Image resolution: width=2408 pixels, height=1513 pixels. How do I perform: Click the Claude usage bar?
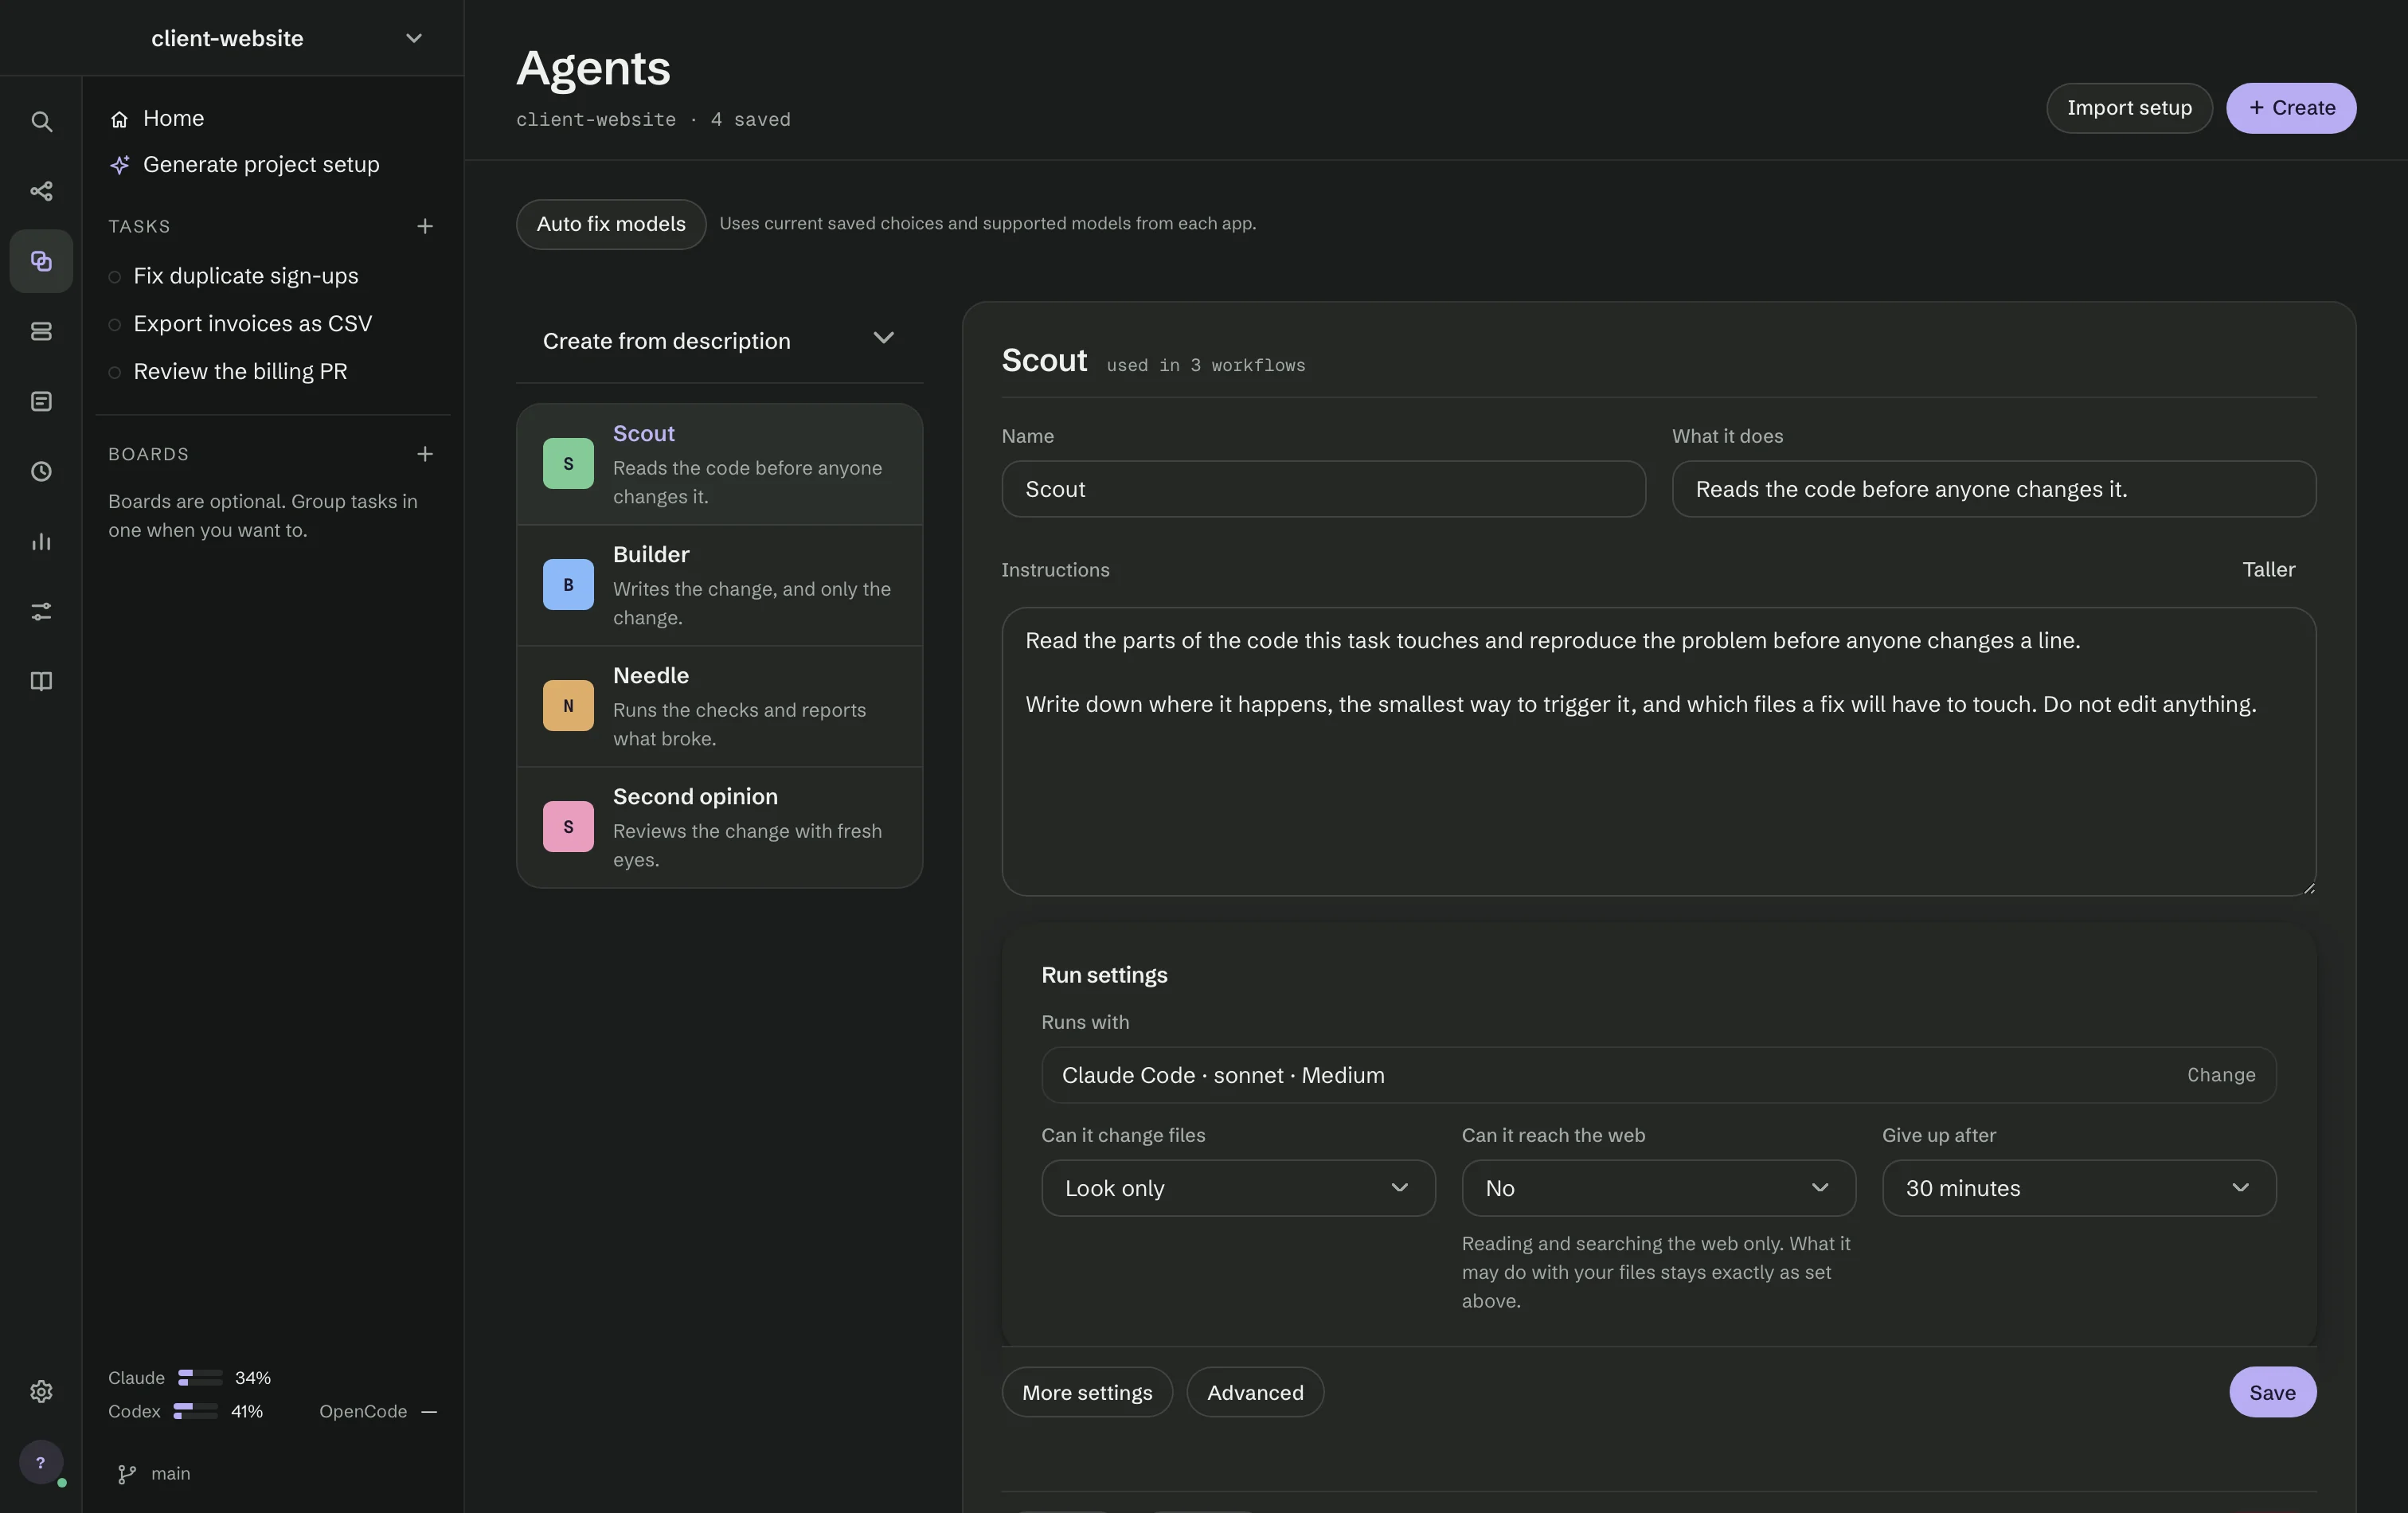point(200,1378)
